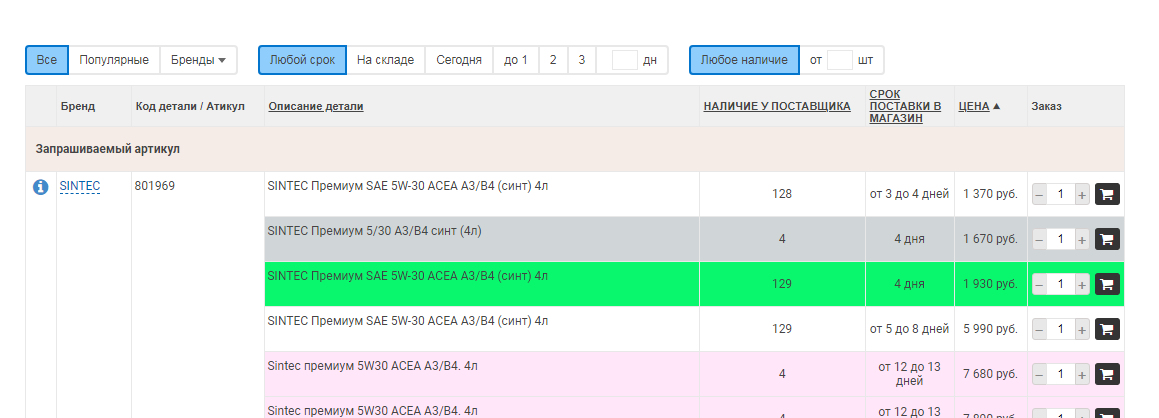Add the 1 930 руб. offer to cart
This screenshot has height=418, width=1159.
point(1107,284)
